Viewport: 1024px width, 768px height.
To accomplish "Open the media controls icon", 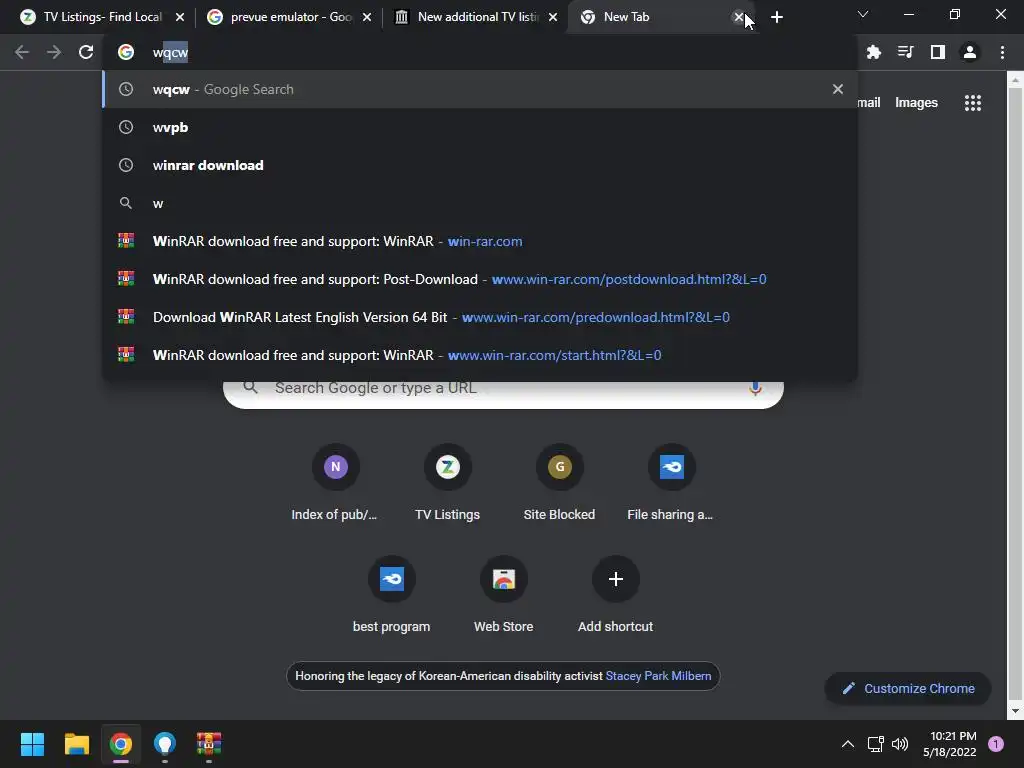I will [905, 52].
